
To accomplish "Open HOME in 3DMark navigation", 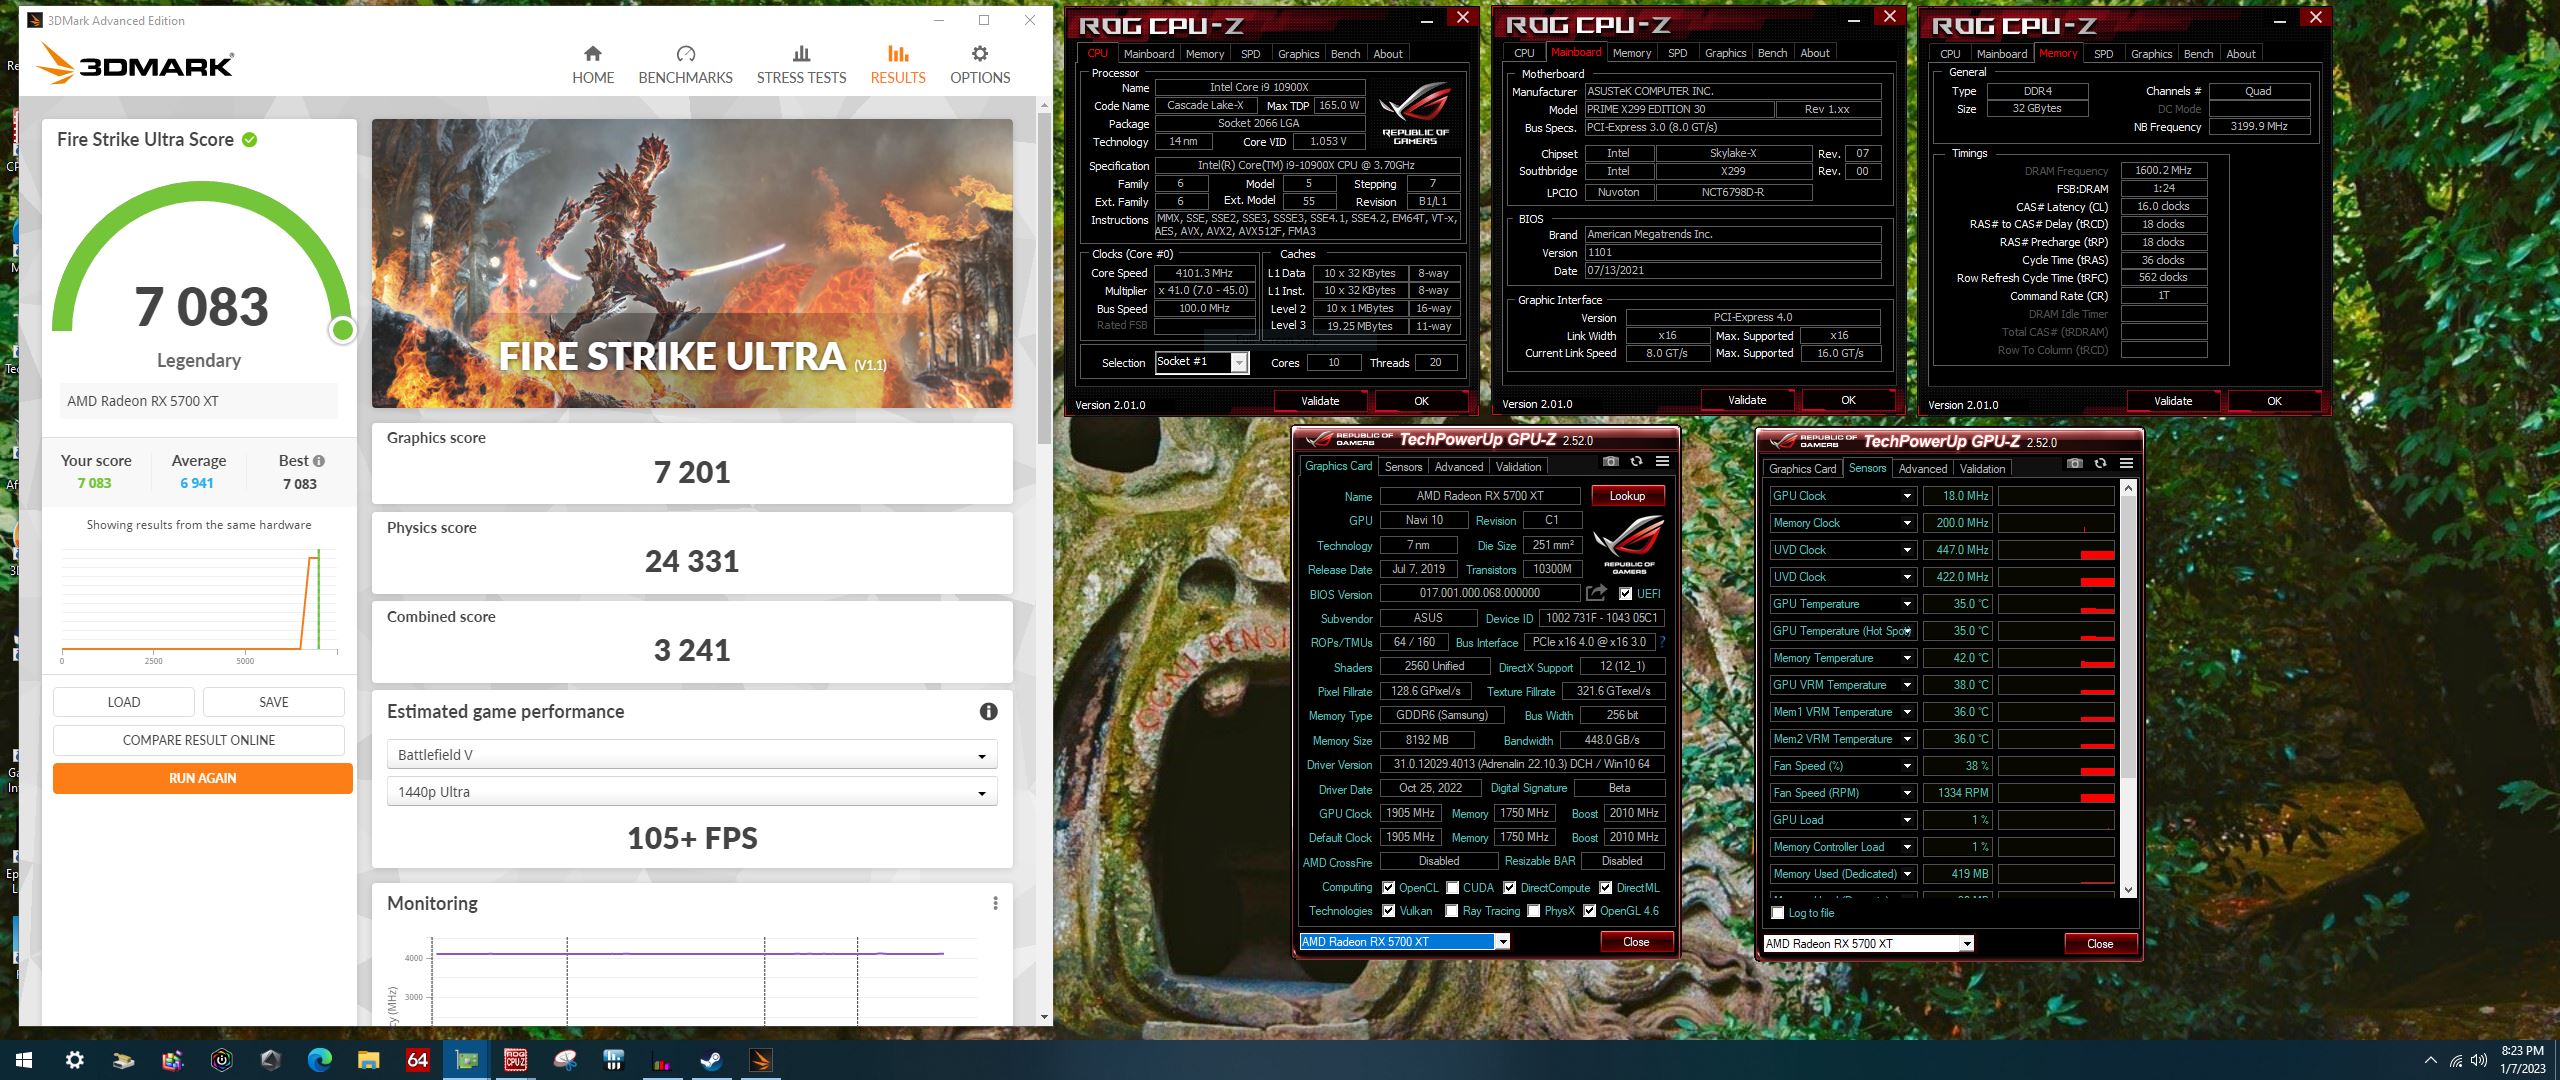I will tap(593, 65).
